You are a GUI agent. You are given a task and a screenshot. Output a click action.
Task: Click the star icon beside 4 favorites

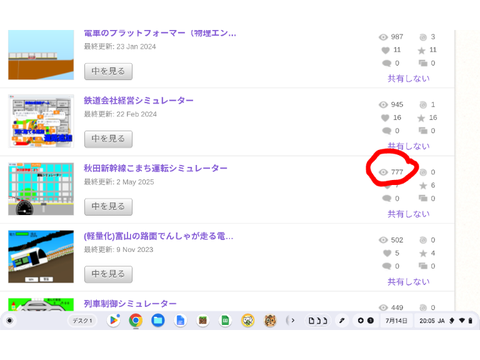pos(423,253)
